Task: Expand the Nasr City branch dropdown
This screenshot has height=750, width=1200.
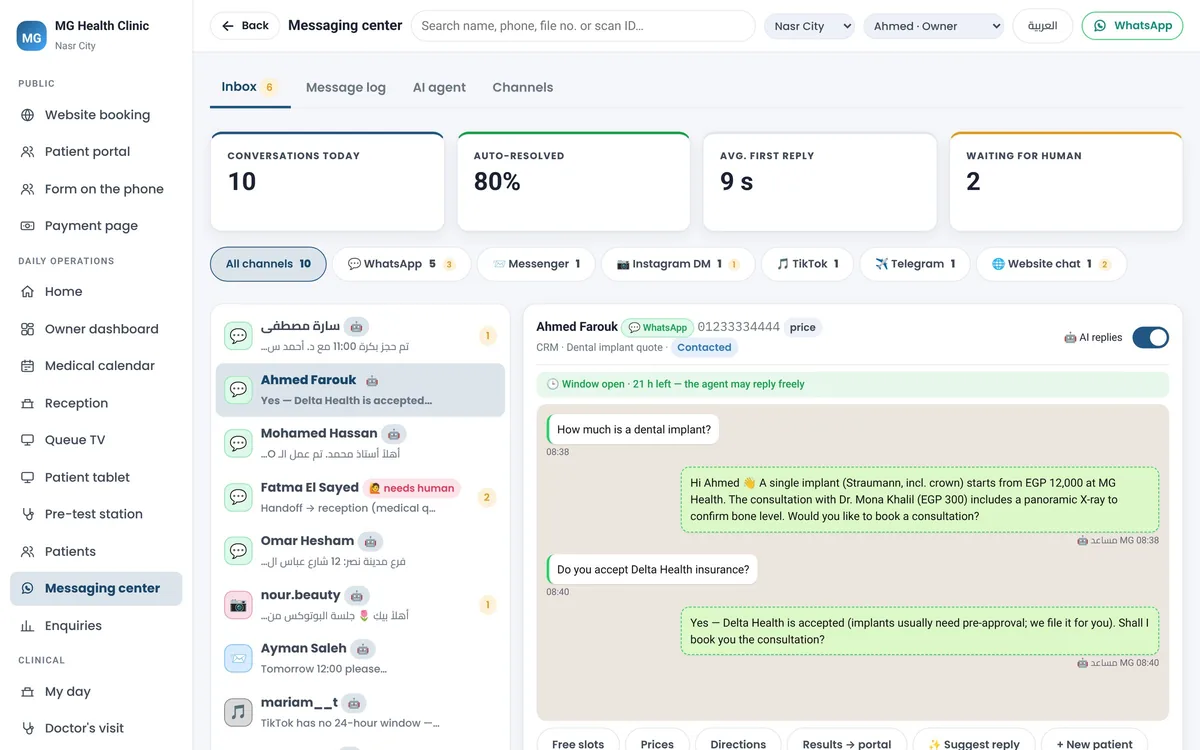Action: 809,26
